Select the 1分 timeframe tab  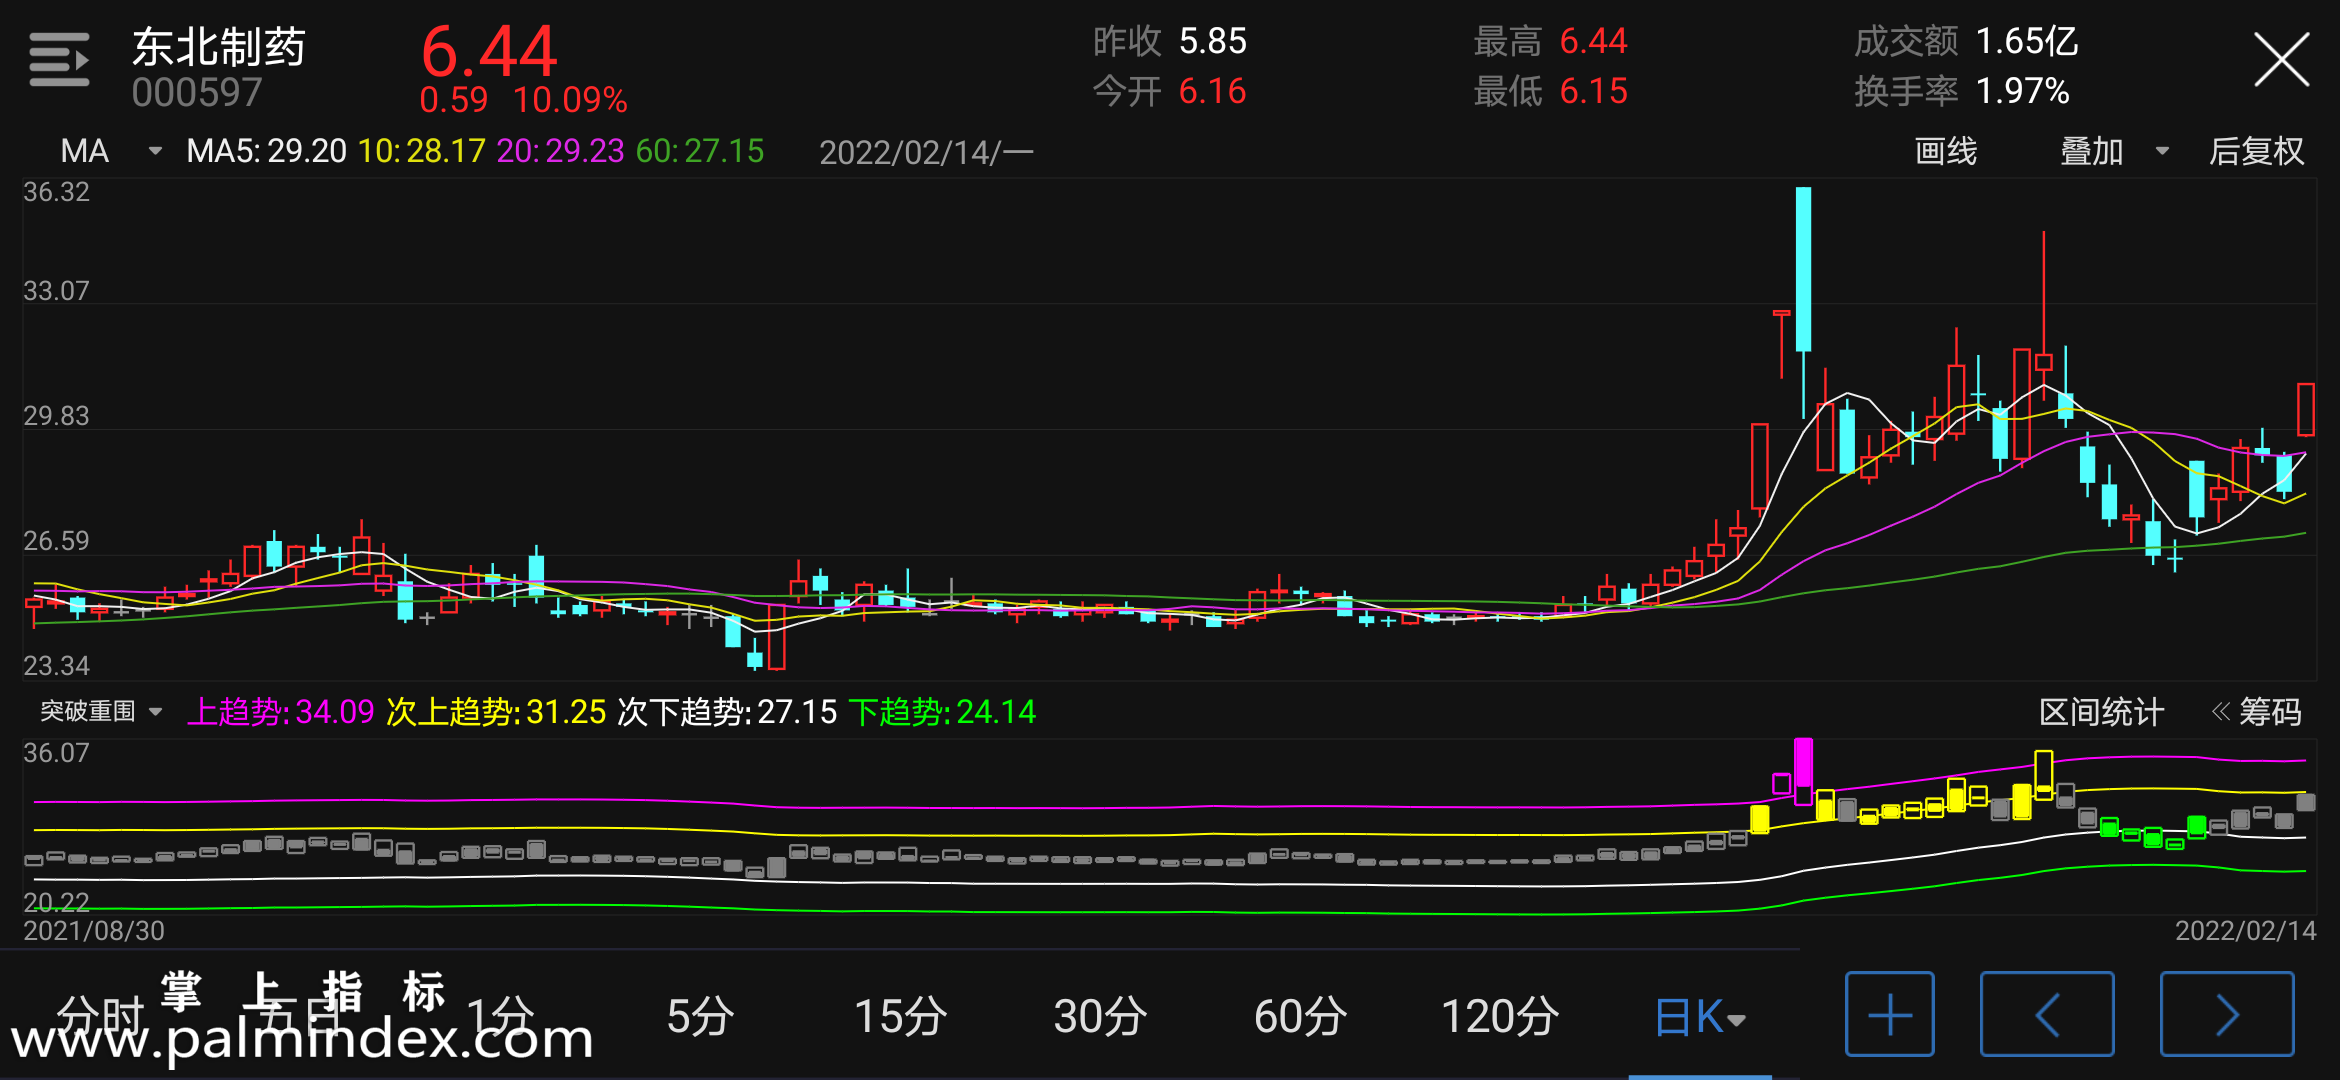click(x=500, y=1017)
